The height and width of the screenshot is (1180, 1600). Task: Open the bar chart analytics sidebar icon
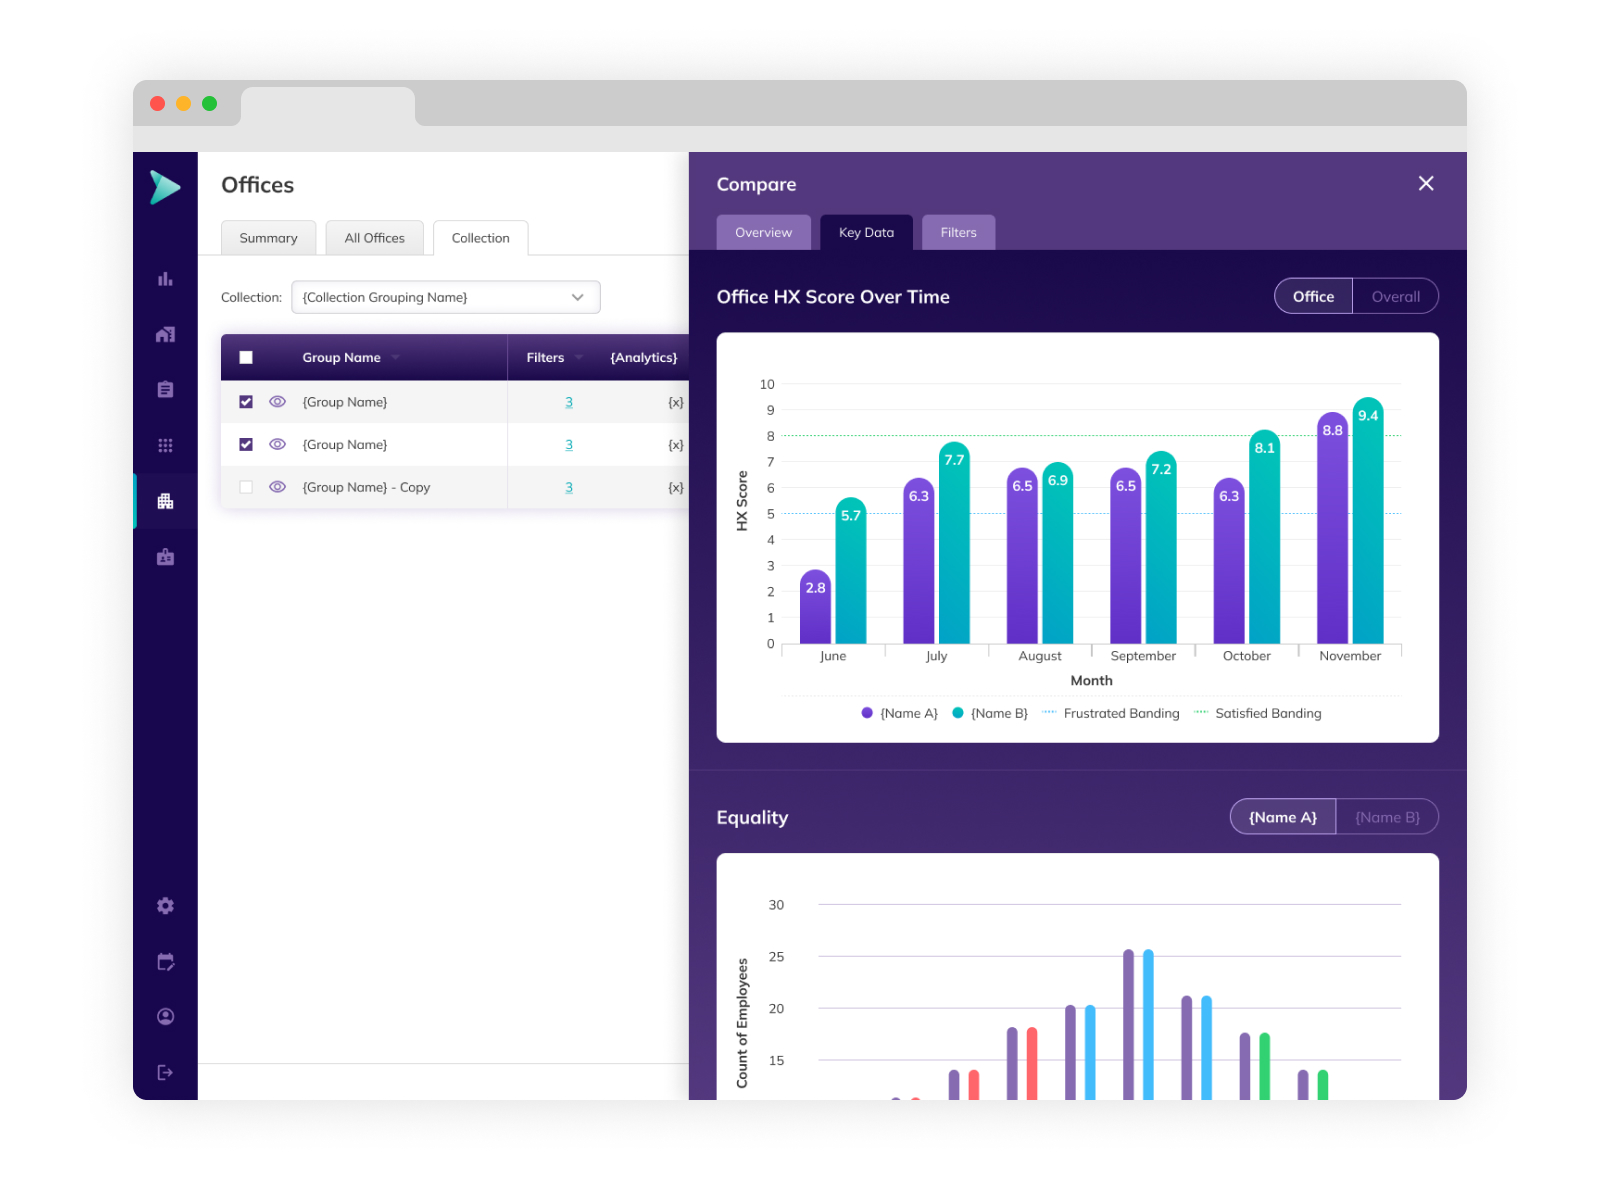(165, 279)
